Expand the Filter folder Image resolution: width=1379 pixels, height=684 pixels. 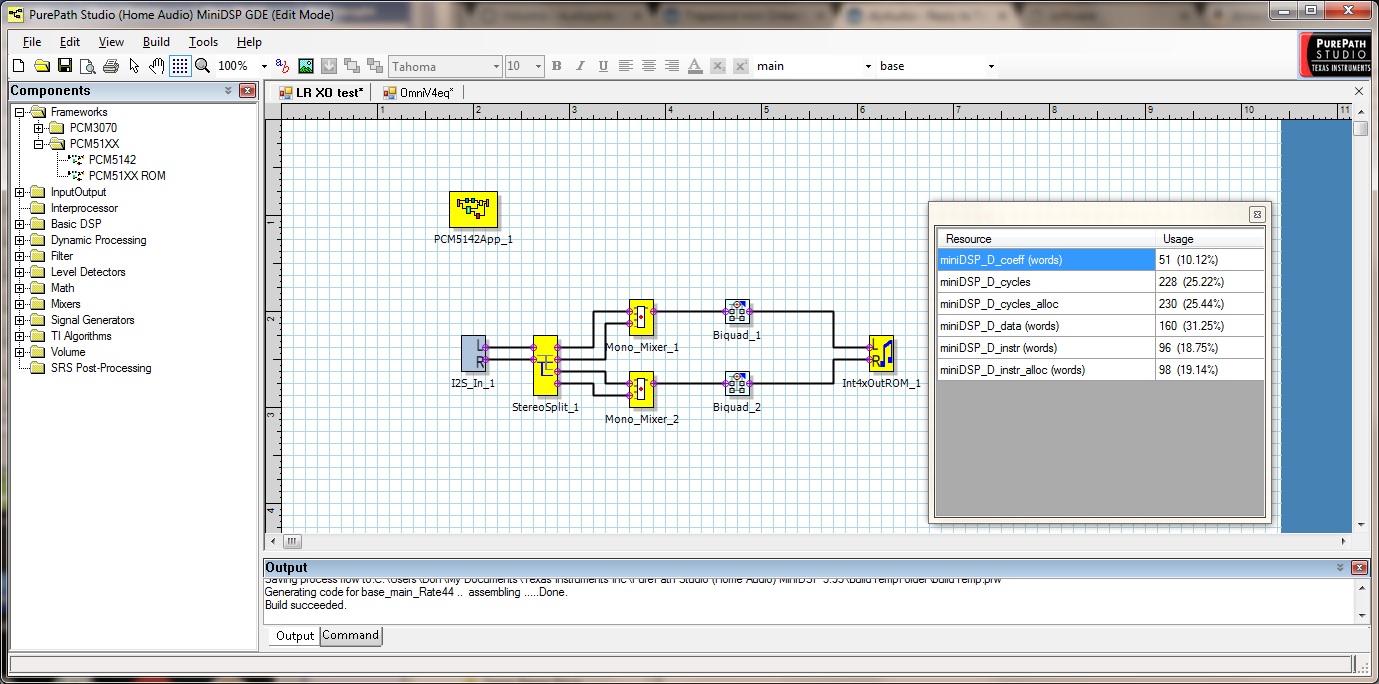click(21, 256)
